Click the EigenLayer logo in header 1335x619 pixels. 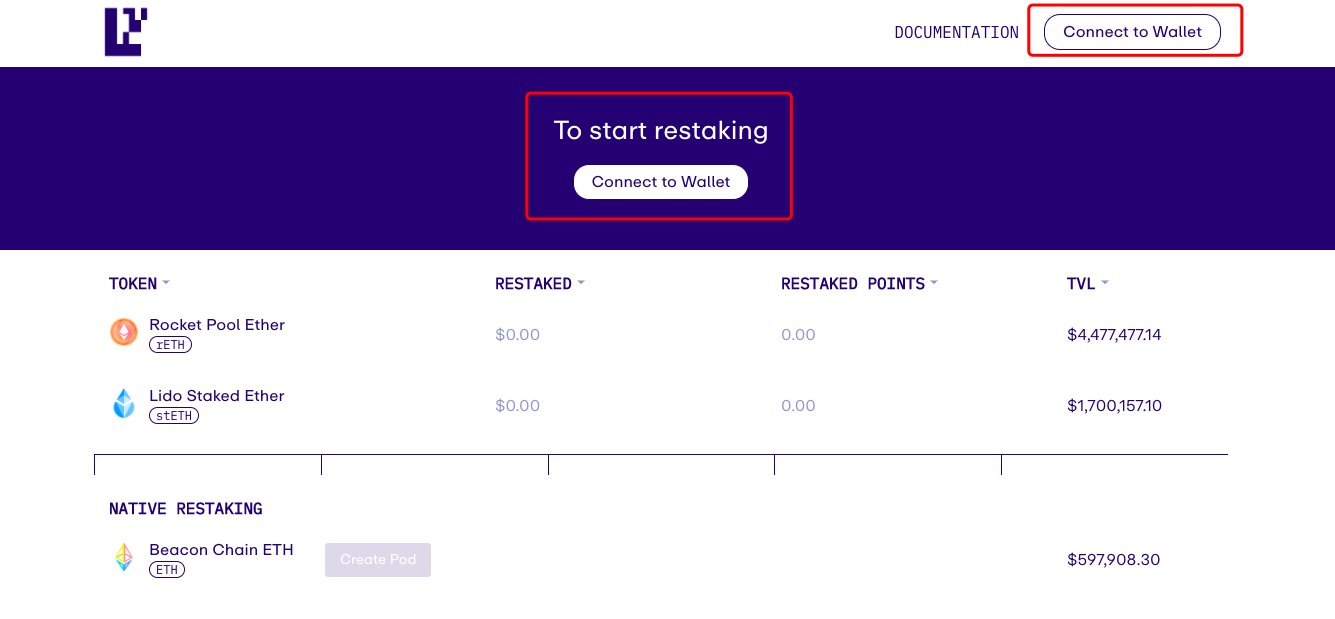click(126, 32)
